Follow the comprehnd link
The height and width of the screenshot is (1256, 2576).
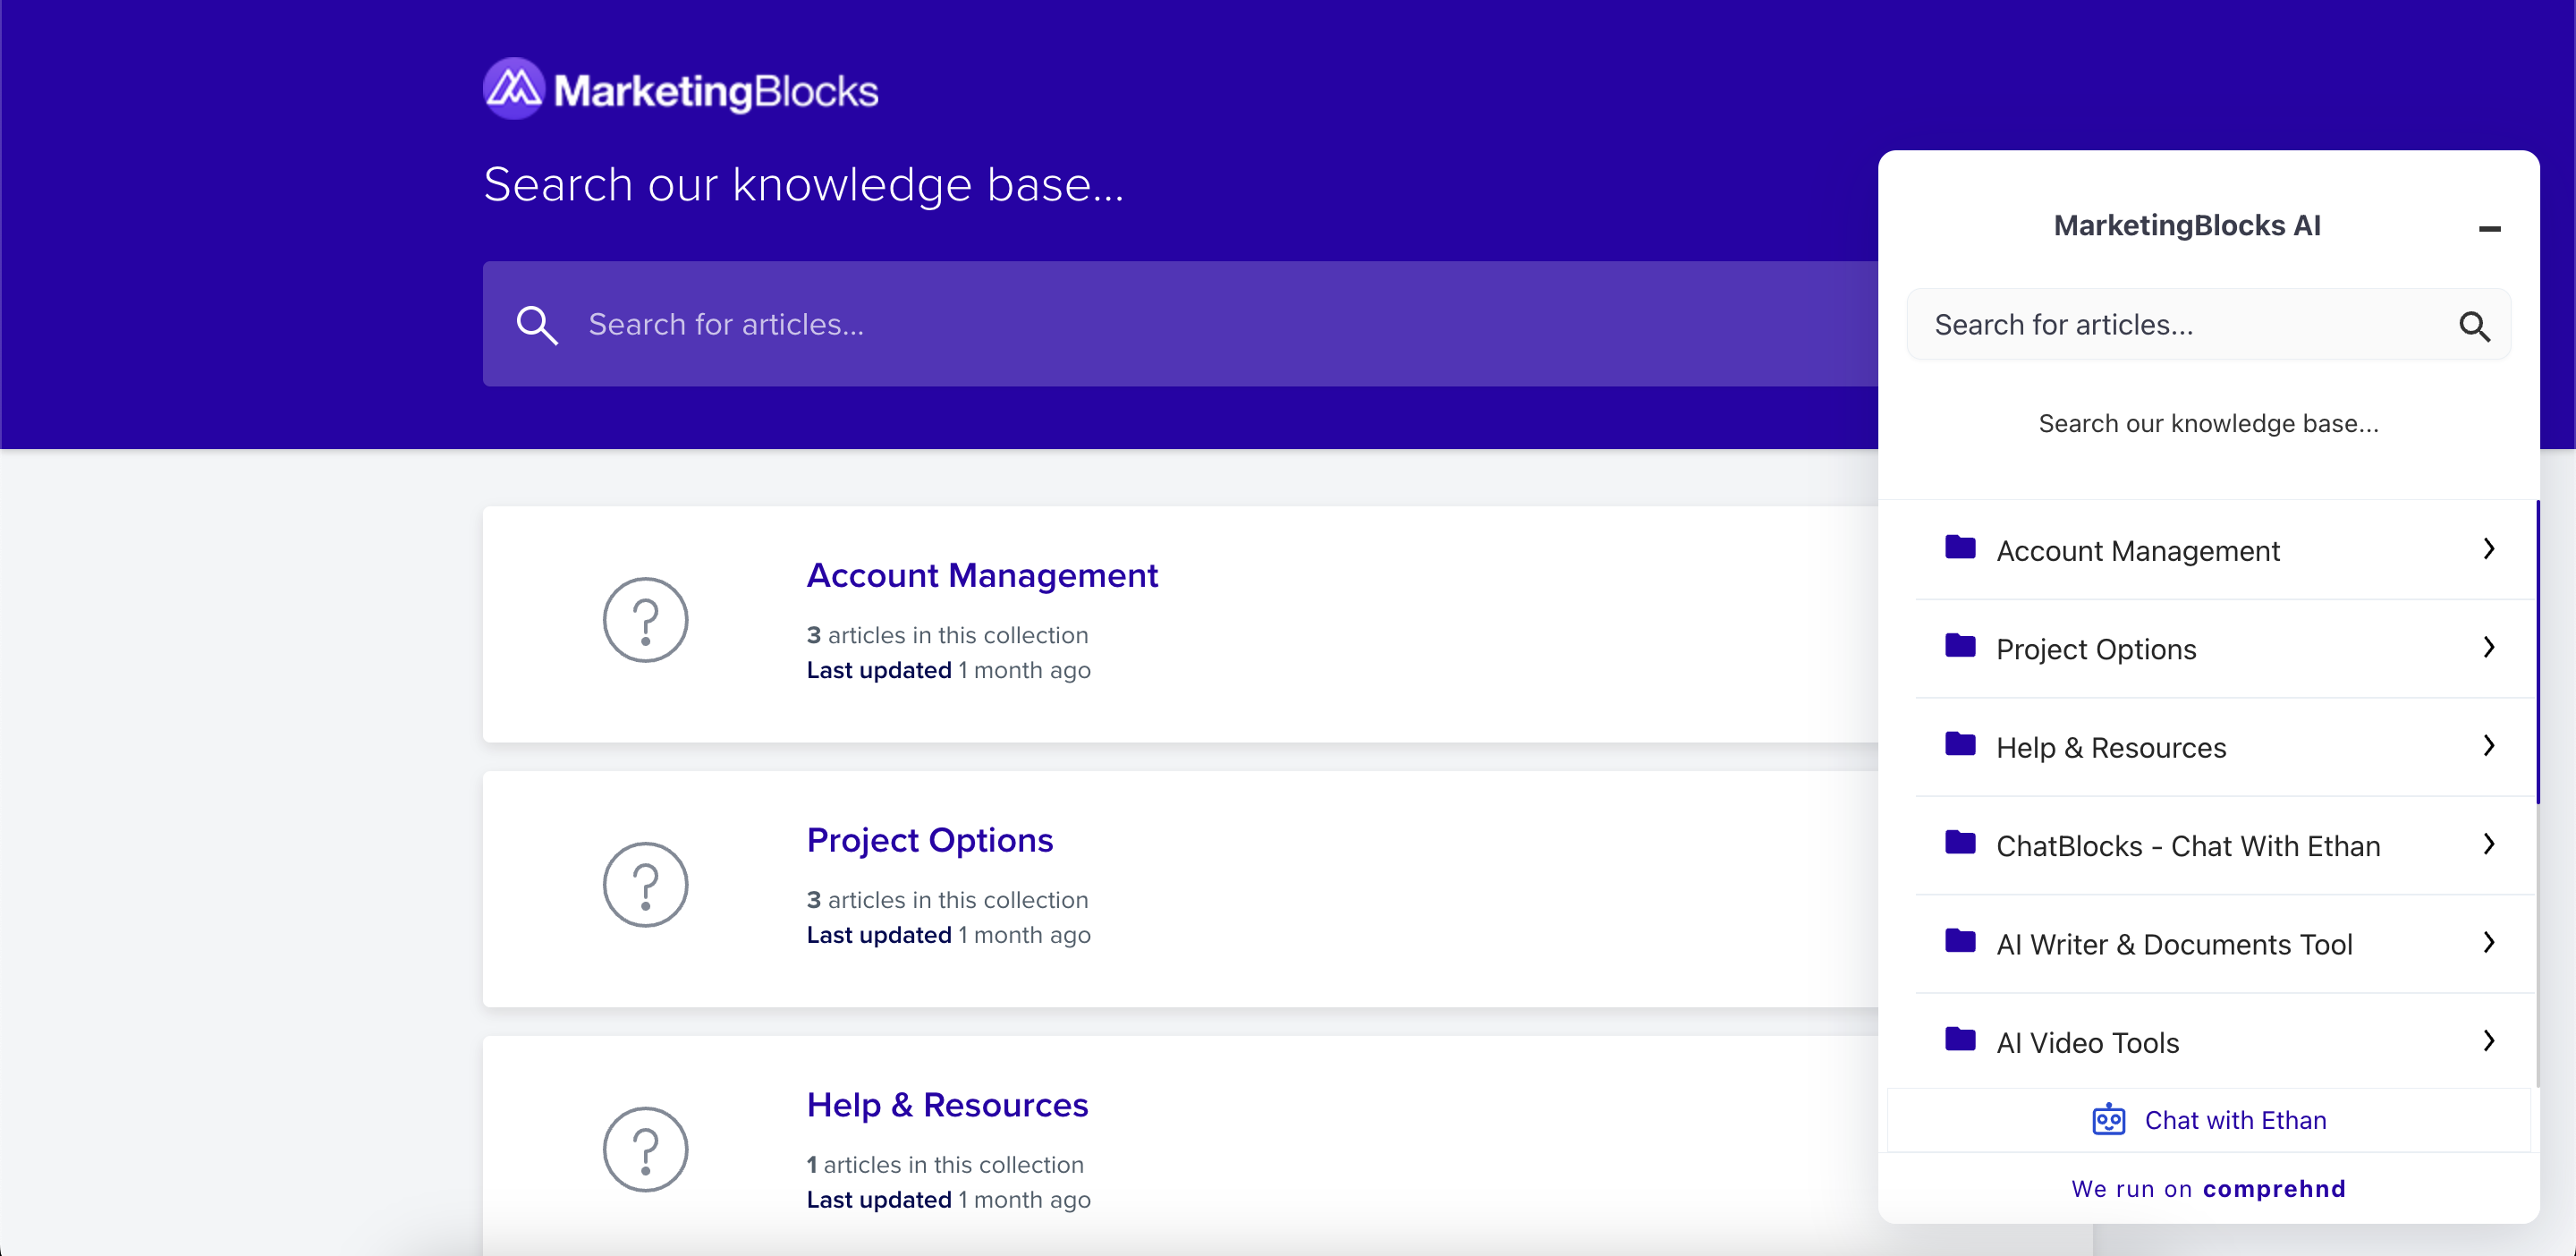[x=2273, y=1188]
